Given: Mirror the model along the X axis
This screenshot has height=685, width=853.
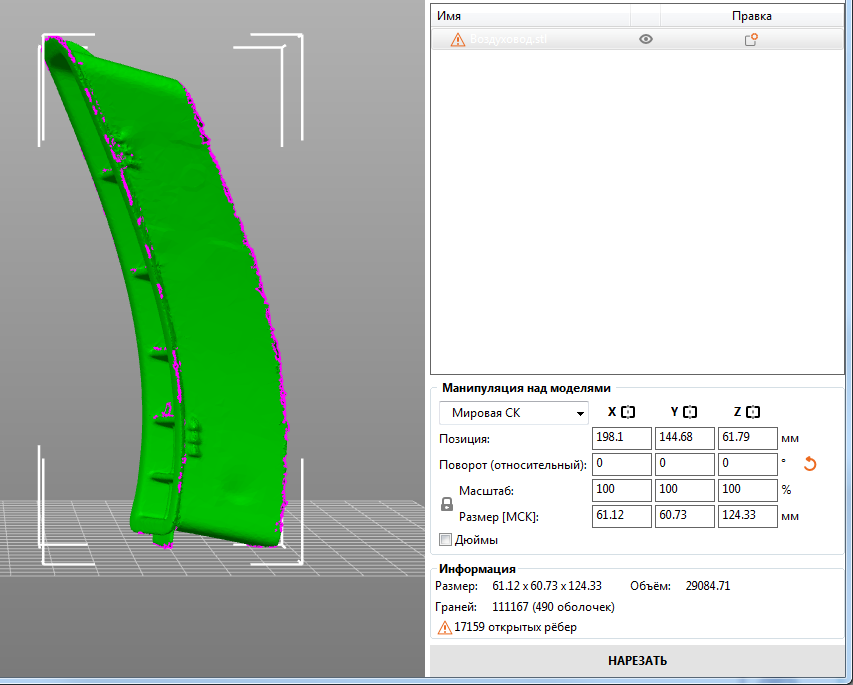Looking at the screenshot, I should [629, 412].
